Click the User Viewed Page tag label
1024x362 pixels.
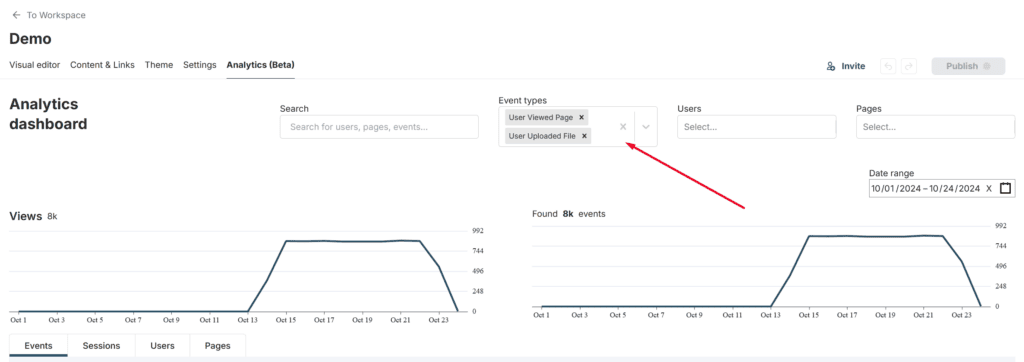point(541,118)
